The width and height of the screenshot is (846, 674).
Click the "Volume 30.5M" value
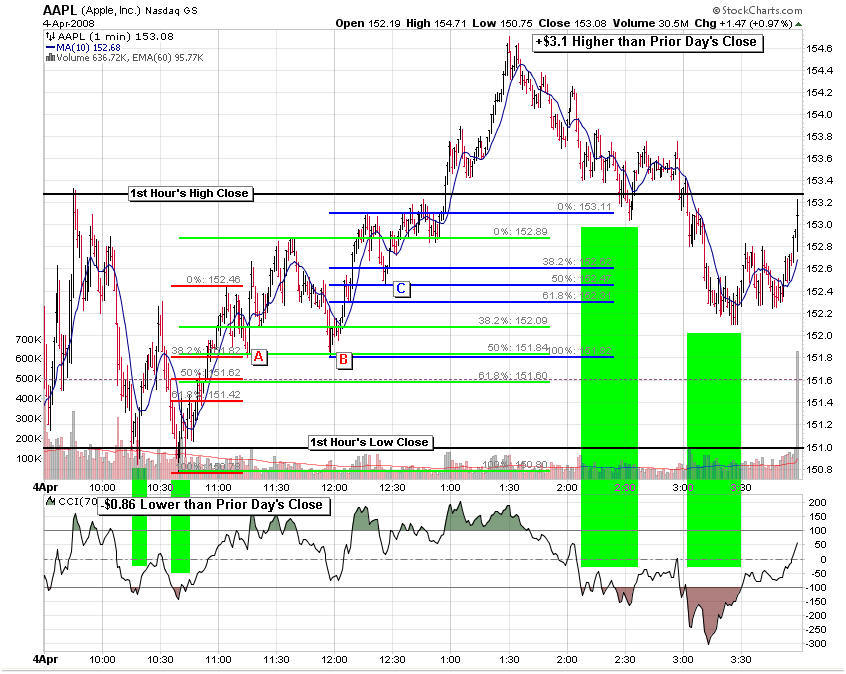click(650, 24)
